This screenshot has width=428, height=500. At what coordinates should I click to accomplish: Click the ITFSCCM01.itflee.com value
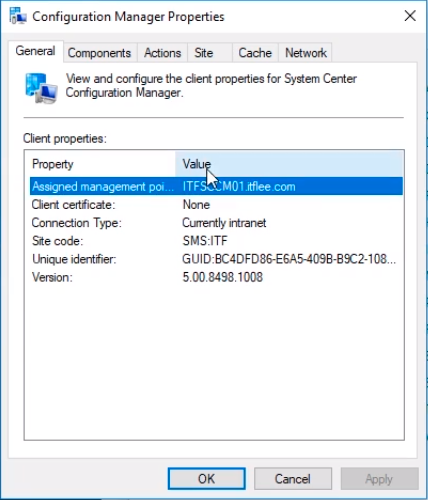[x=239, y=186]
